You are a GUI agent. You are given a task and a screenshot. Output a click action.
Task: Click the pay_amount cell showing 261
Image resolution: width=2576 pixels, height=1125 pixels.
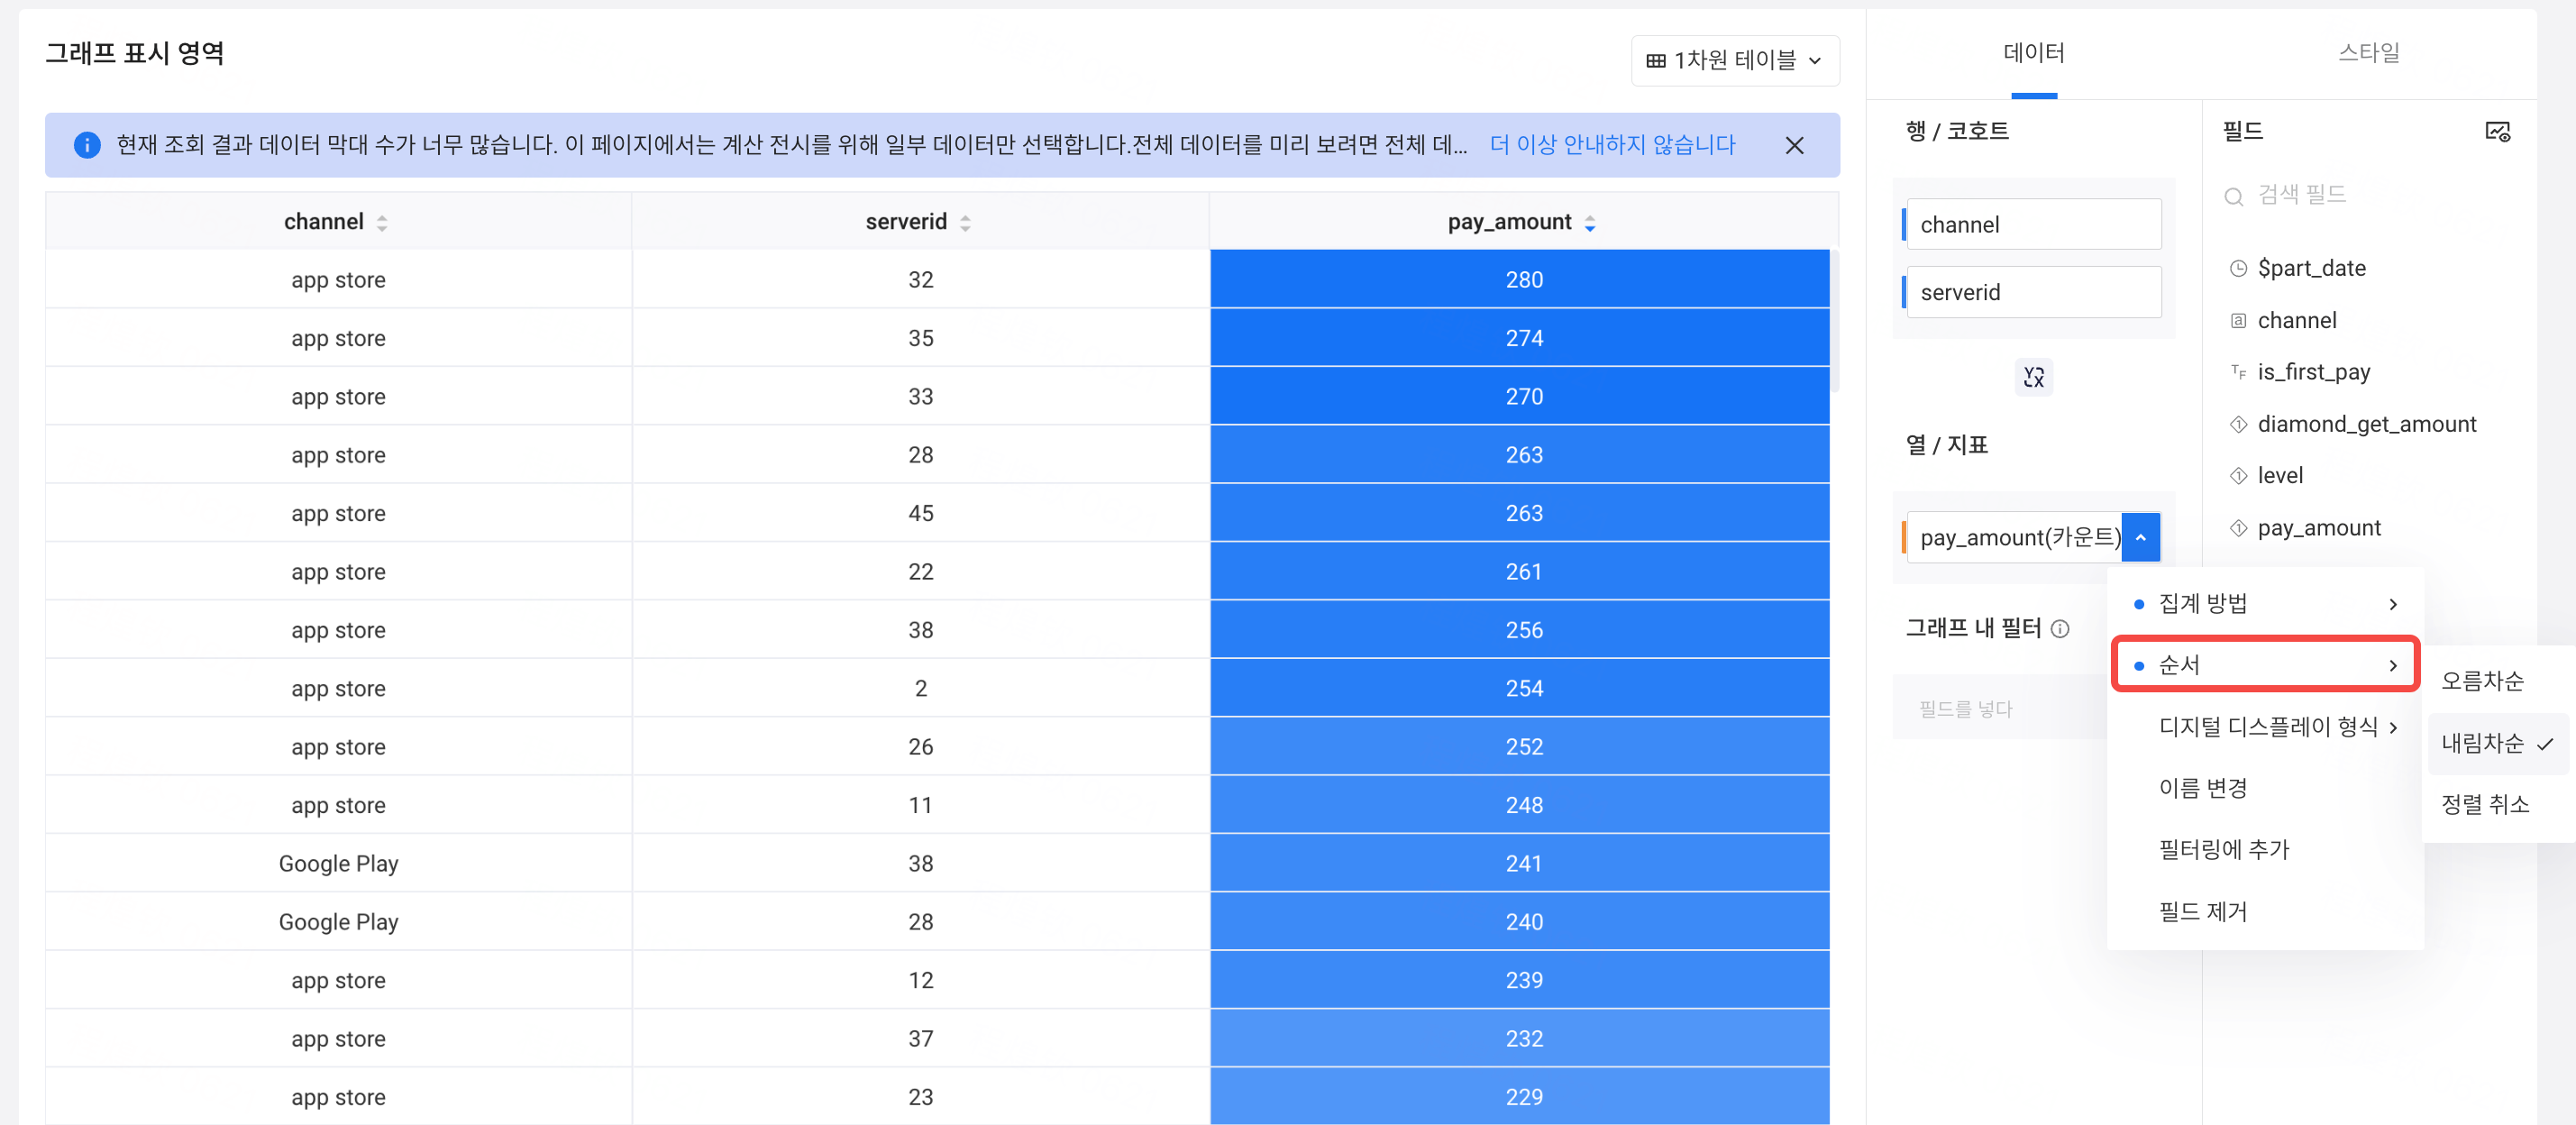pos(1520,572)
